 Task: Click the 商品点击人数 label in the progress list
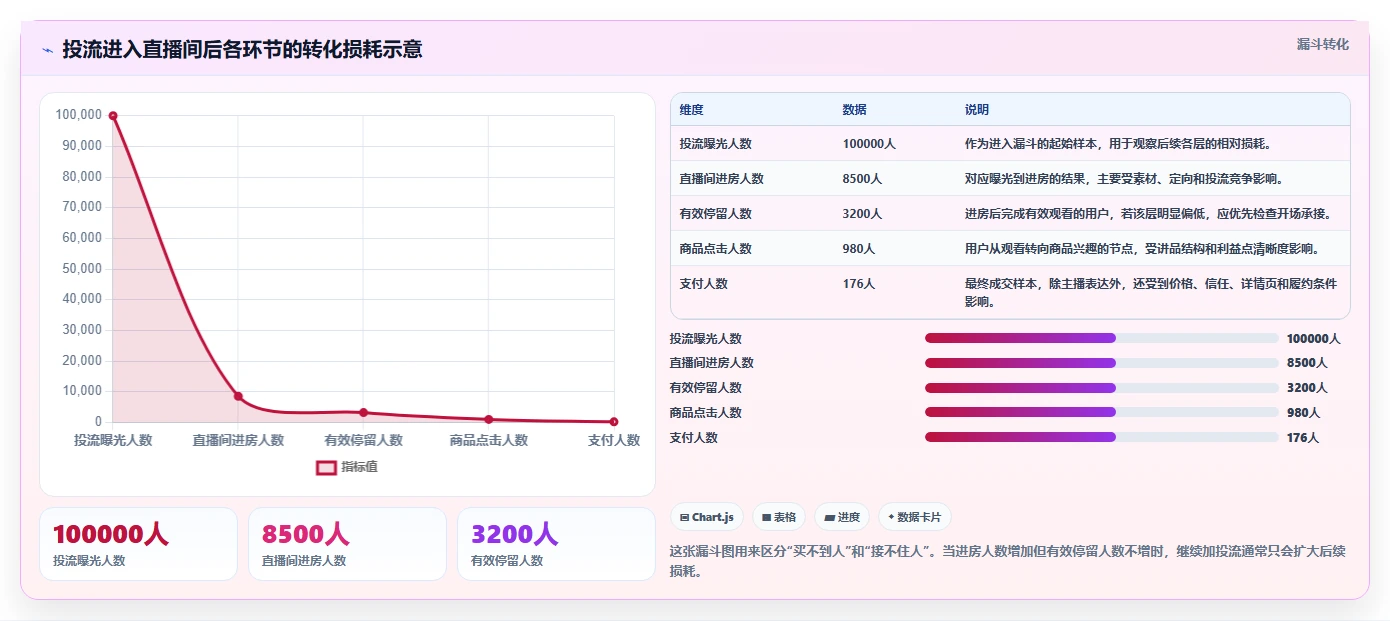[x=706, y=413]
